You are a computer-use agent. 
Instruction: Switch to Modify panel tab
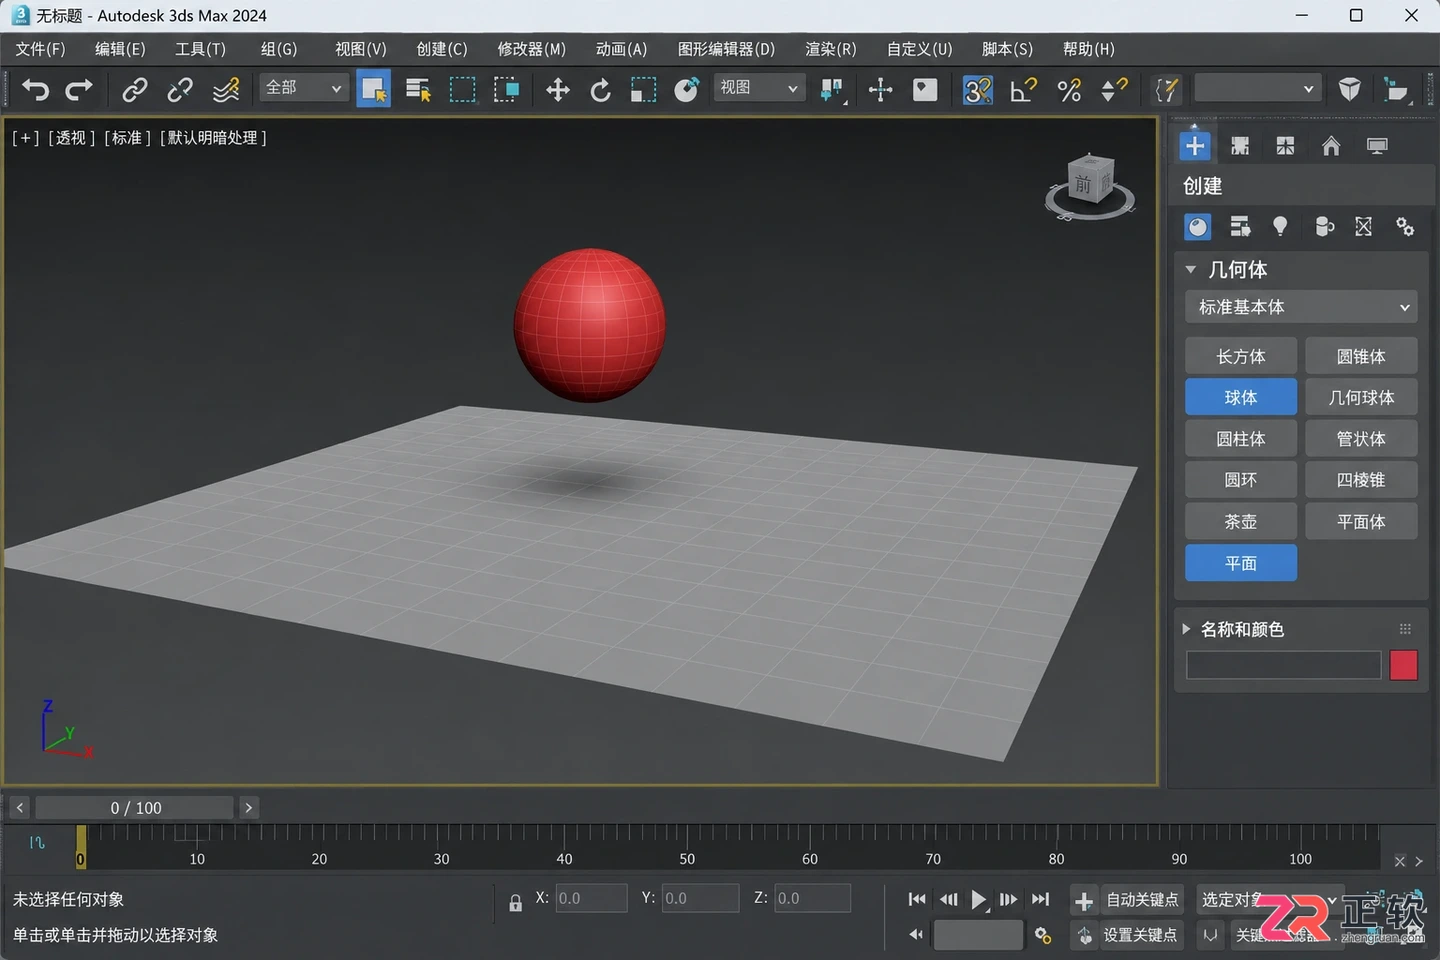tap(1240, 146)
